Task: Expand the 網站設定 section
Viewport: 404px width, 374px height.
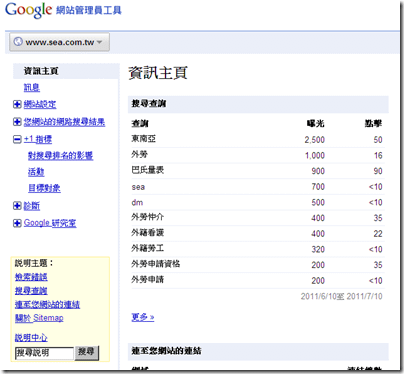Action: pos(17,104)
